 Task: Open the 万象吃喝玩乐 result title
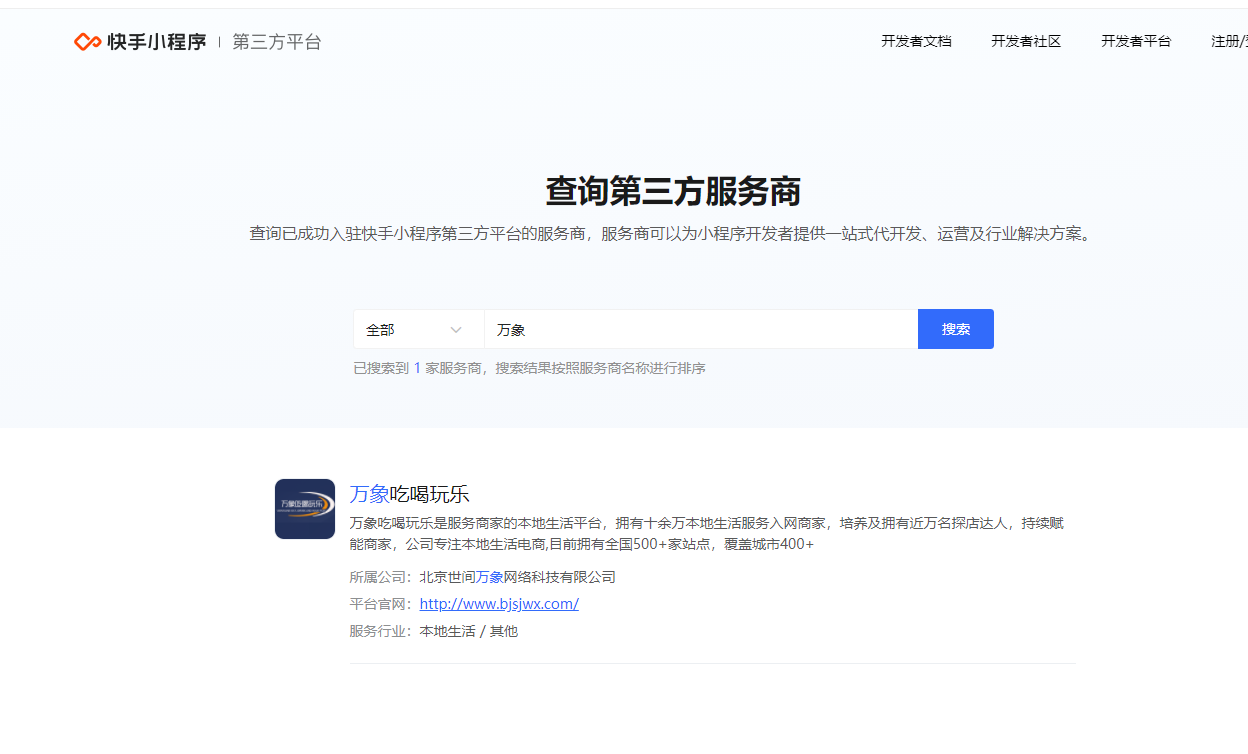tap(409, 494)
